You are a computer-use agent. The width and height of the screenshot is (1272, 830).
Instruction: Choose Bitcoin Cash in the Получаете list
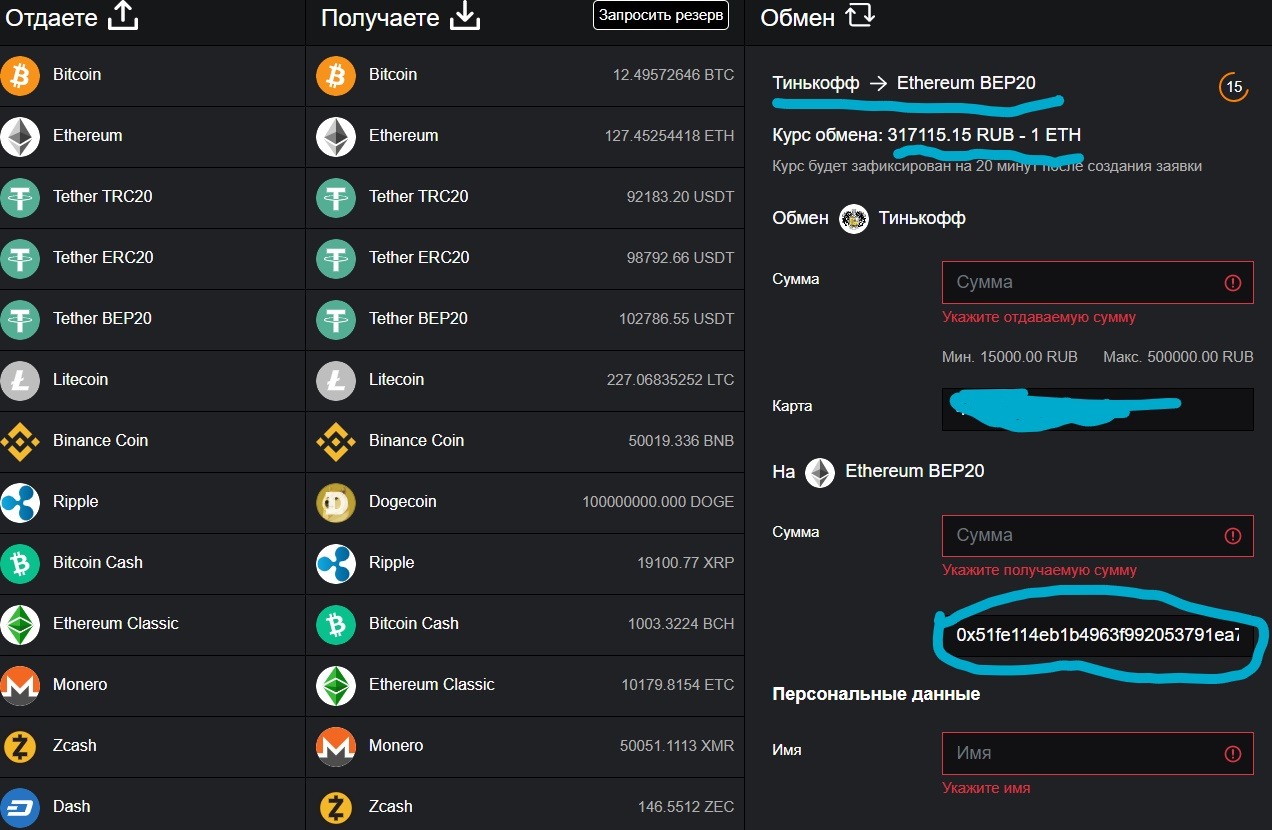tap(525, 624)
